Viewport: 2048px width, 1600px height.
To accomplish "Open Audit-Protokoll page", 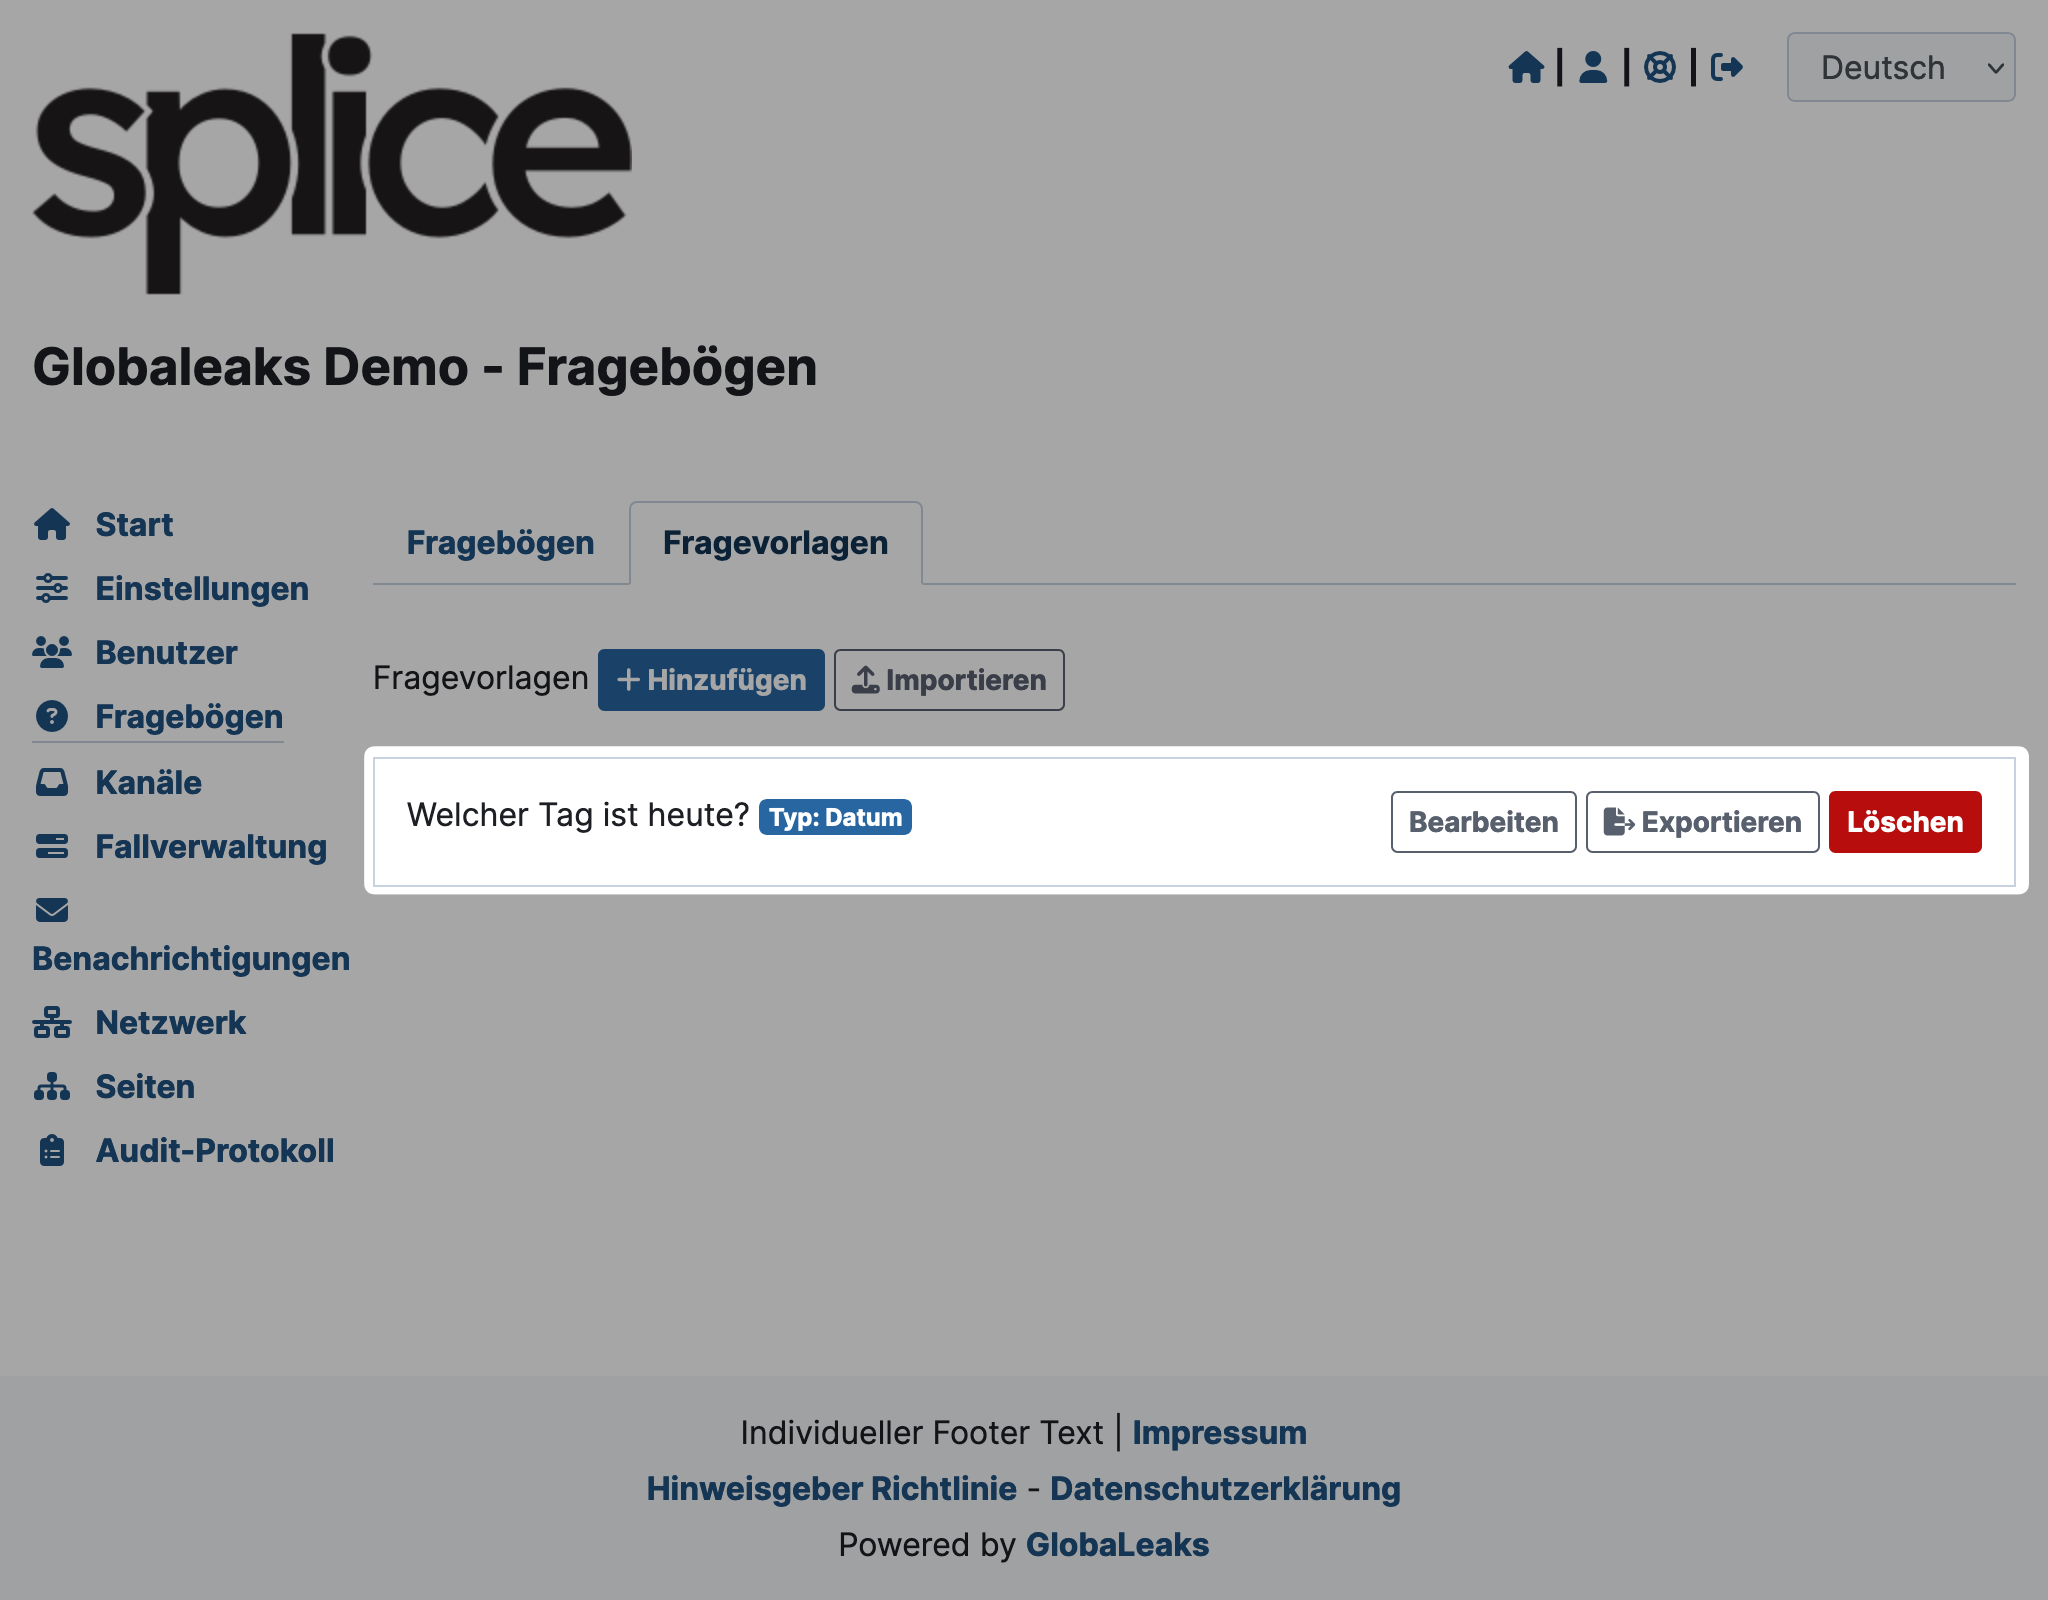I will [x=214, y=1150].
